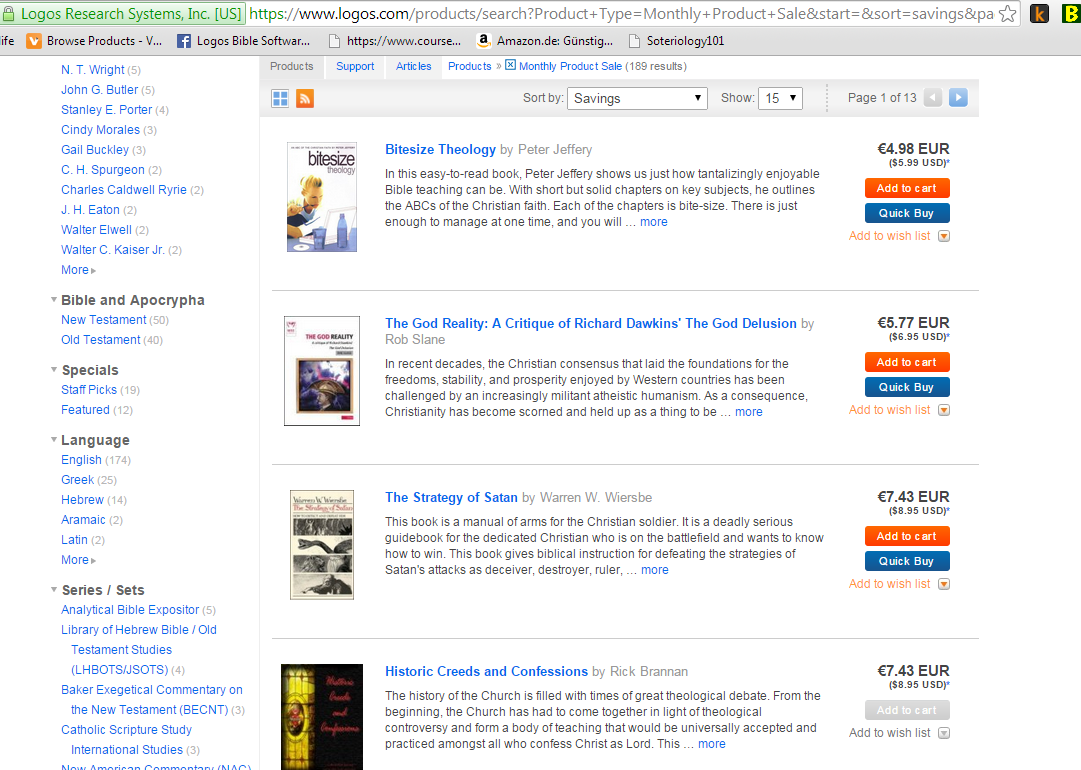The image size is (1081, 770).
Task: Go to next results page arrow
Action: [958, 98]
